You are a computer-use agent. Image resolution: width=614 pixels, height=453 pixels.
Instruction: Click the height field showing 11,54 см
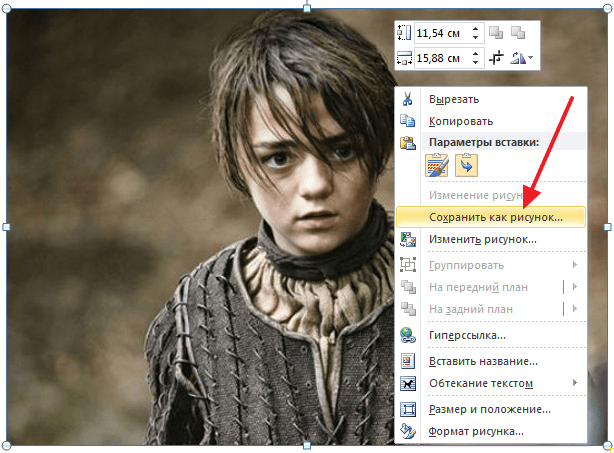tap(440, 33)
